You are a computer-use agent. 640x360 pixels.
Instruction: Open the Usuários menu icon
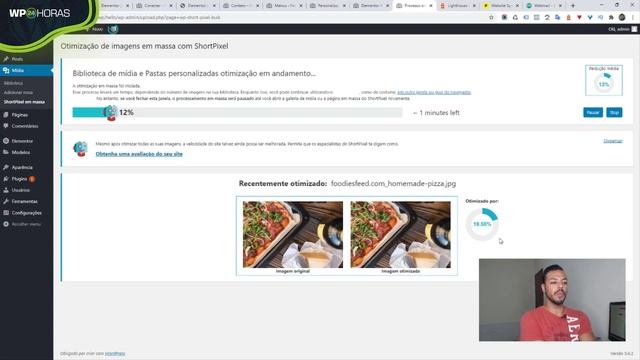(x=6, y=190)
